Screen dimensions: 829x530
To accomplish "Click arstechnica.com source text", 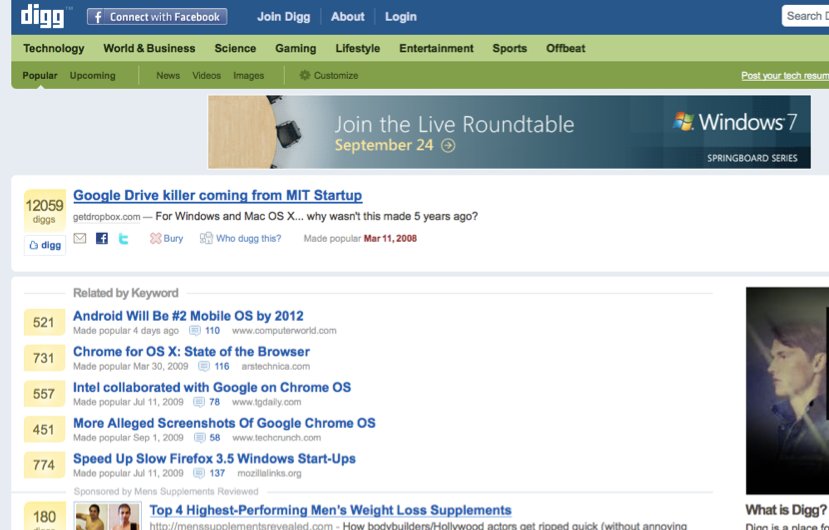I will pyautogui.click(x=276, y=366).
